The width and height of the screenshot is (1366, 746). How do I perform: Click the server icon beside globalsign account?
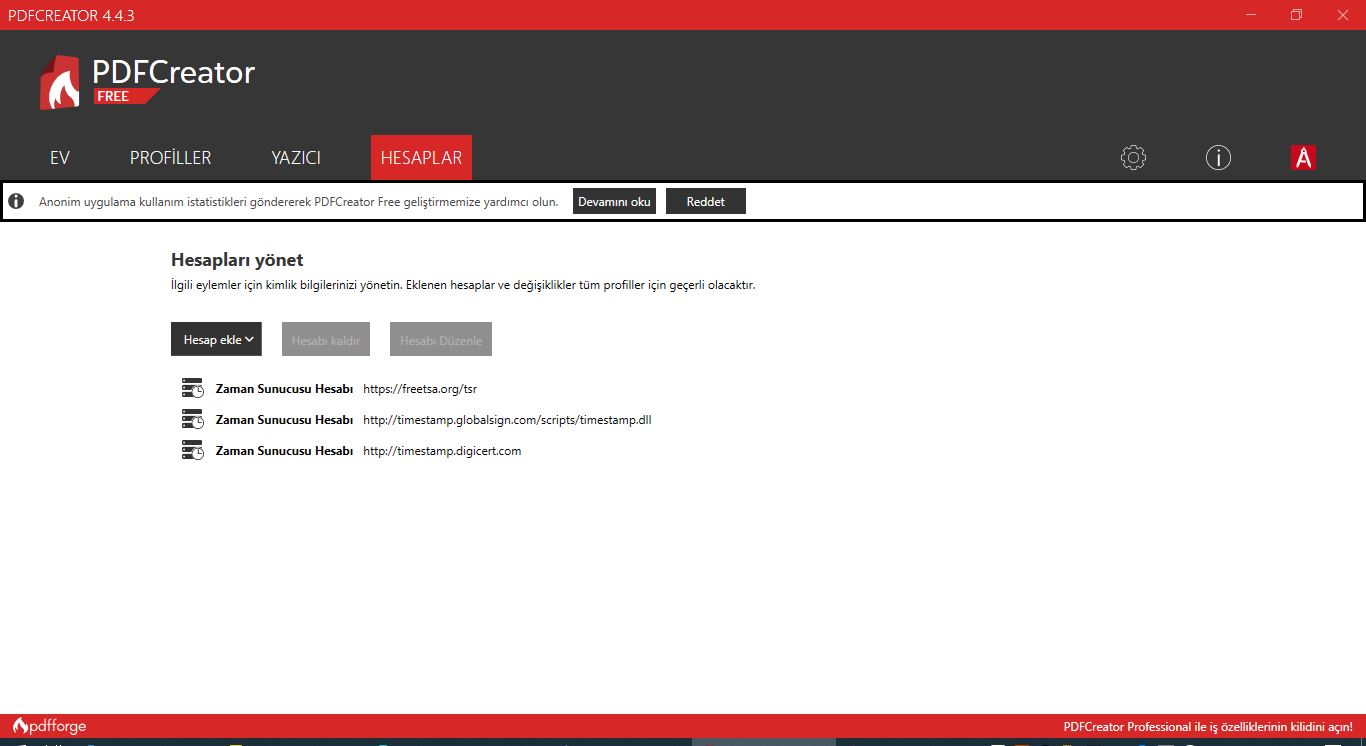[x=193, y=419]
